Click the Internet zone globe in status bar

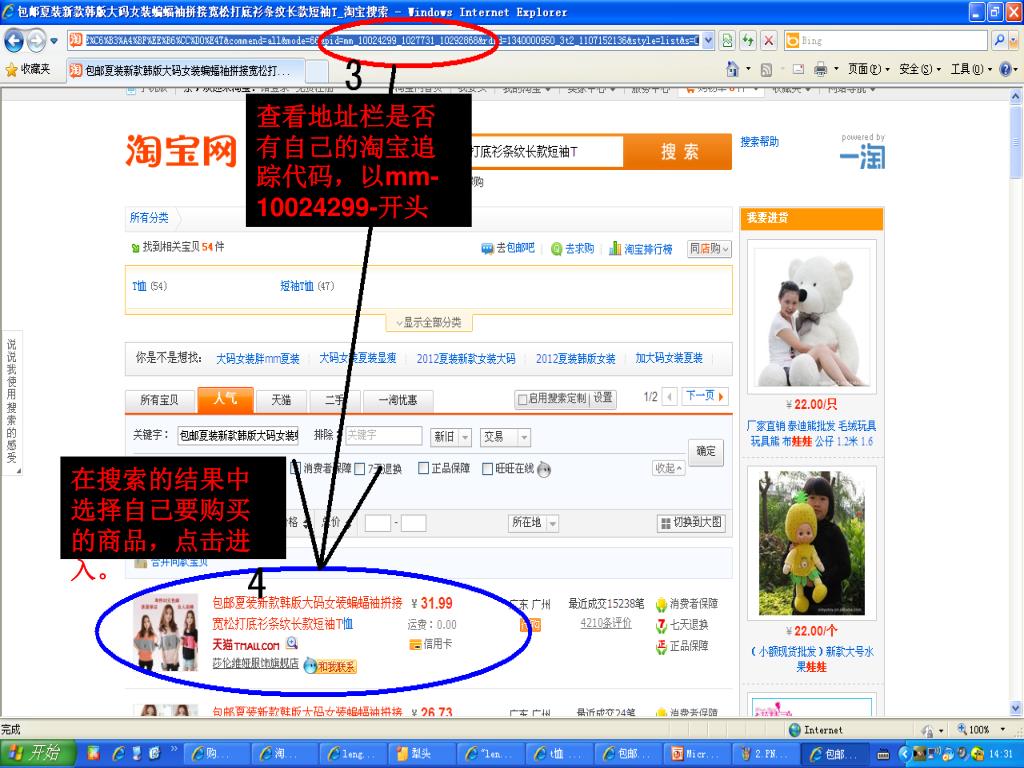(795, 730)
